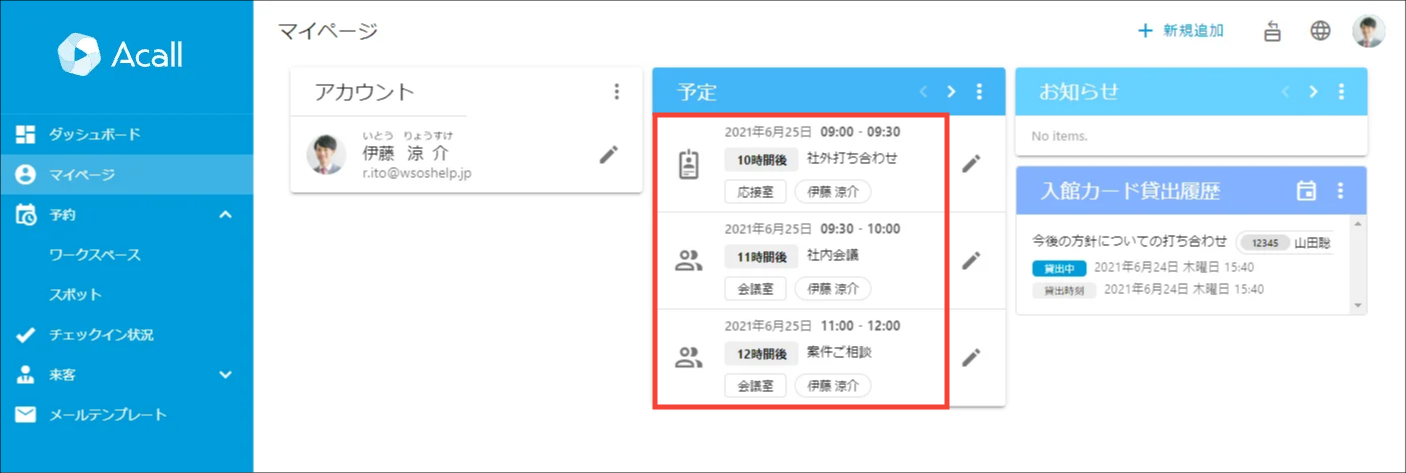Click the 12345 card number chip
This screenshot has height=473, width=1406.
1263,242
